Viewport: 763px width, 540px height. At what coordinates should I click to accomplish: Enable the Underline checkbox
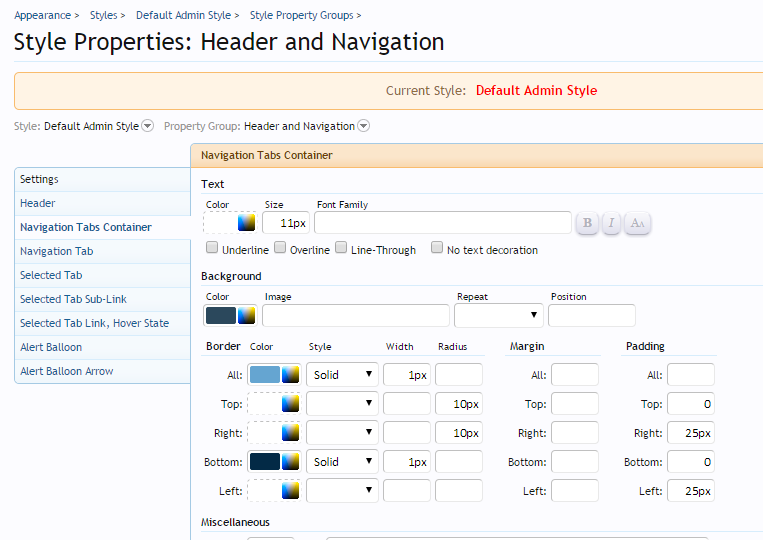(x=212, y=248)
